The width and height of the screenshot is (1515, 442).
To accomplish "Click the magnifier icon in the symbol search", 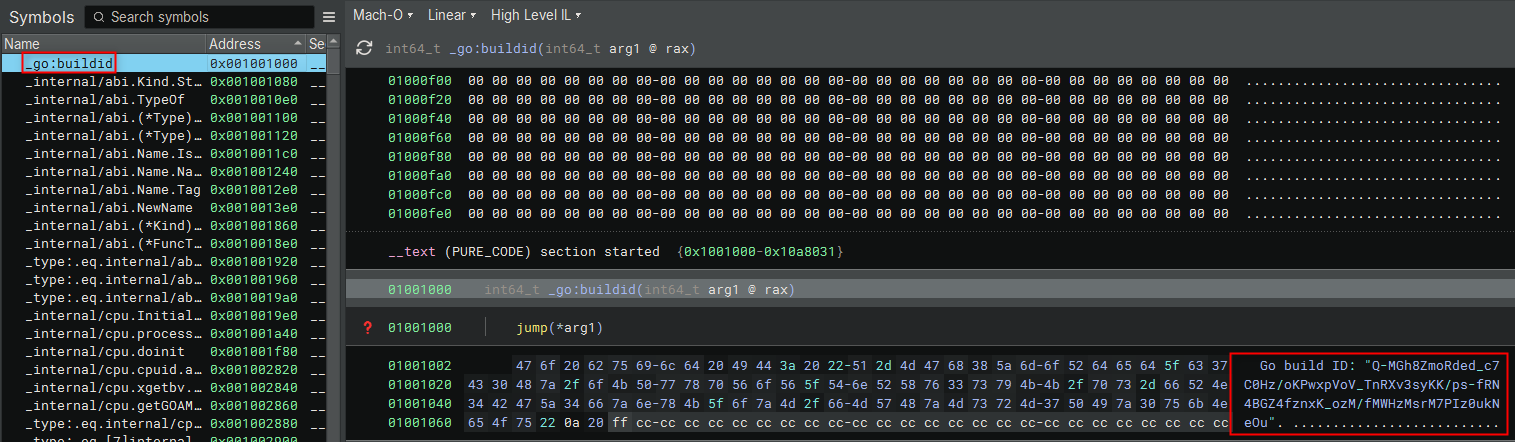I will [99, 17].
